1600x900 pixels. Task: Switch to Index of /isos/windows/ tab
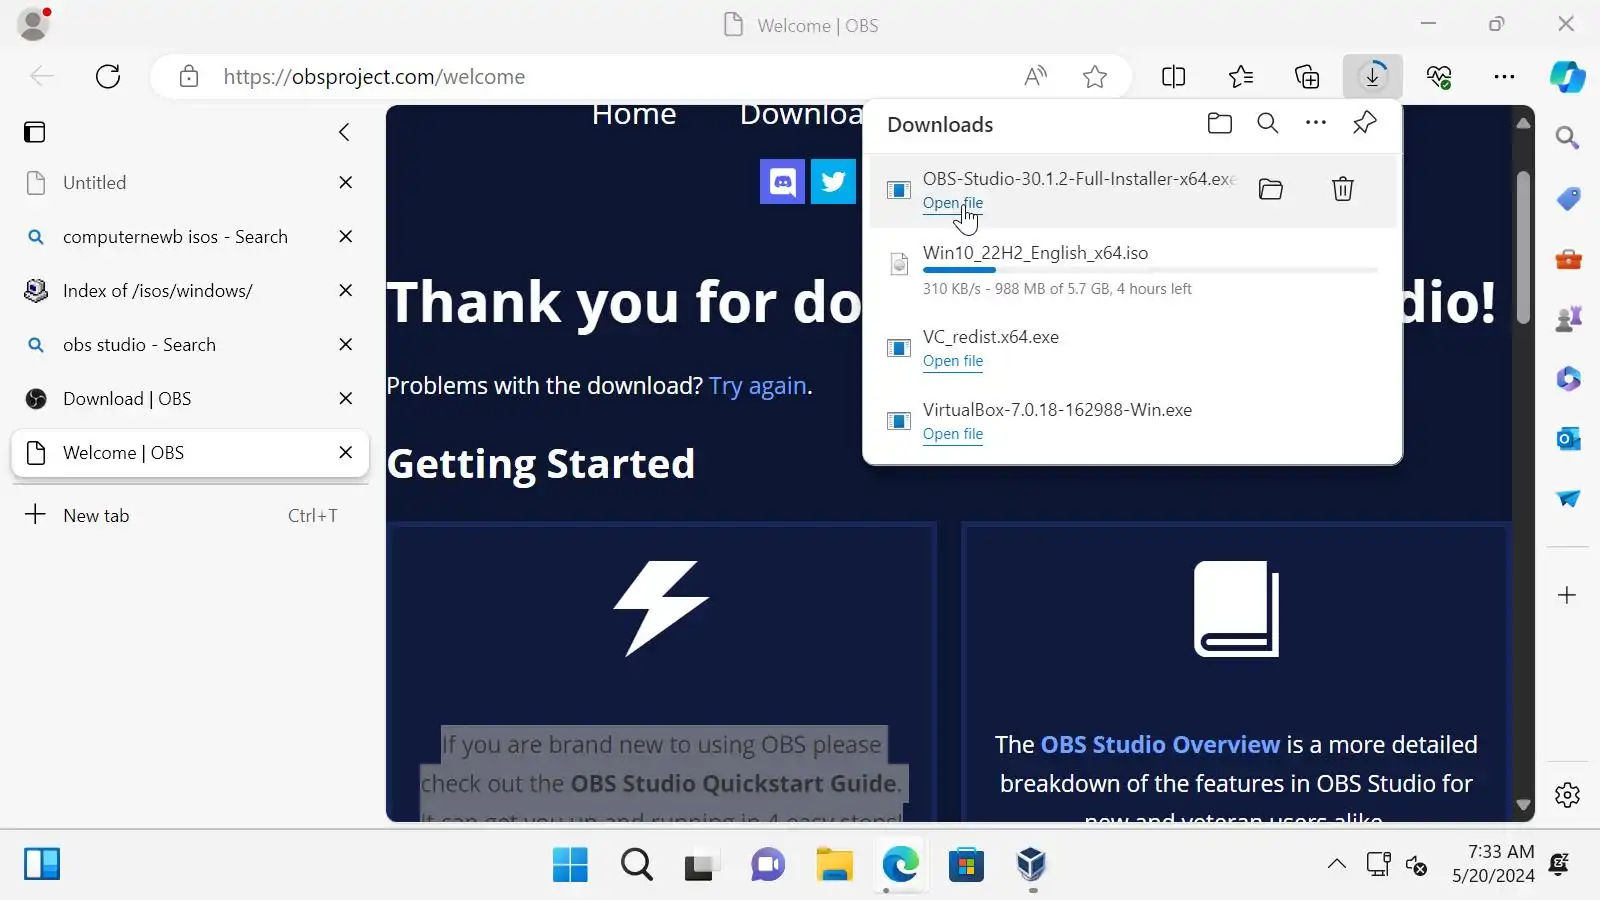pyautogui.click(x=190, y=290)
